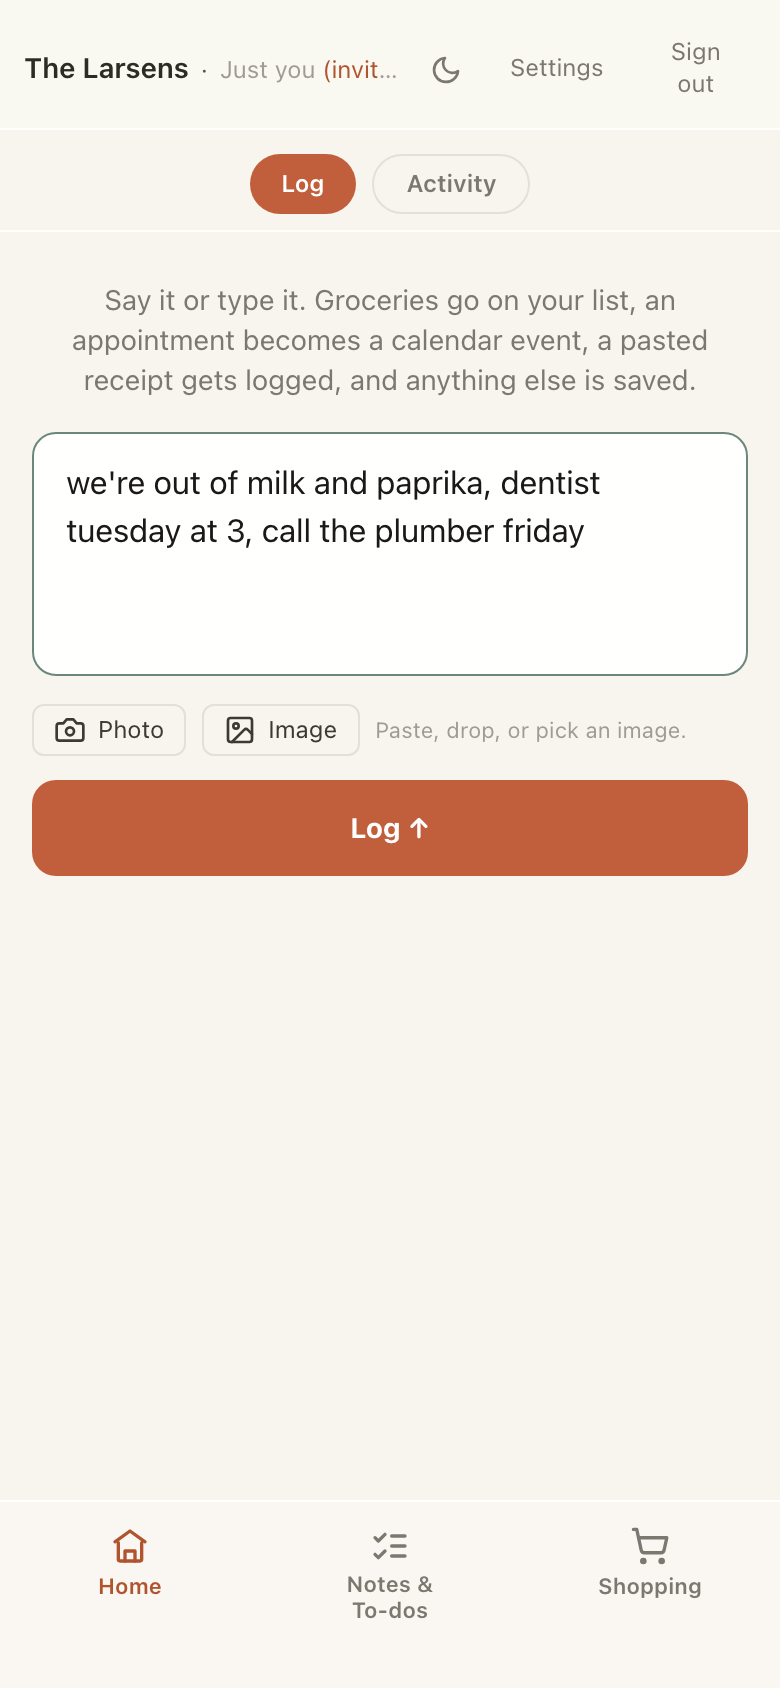Click the picture icon on Image

tap(240, 730)
